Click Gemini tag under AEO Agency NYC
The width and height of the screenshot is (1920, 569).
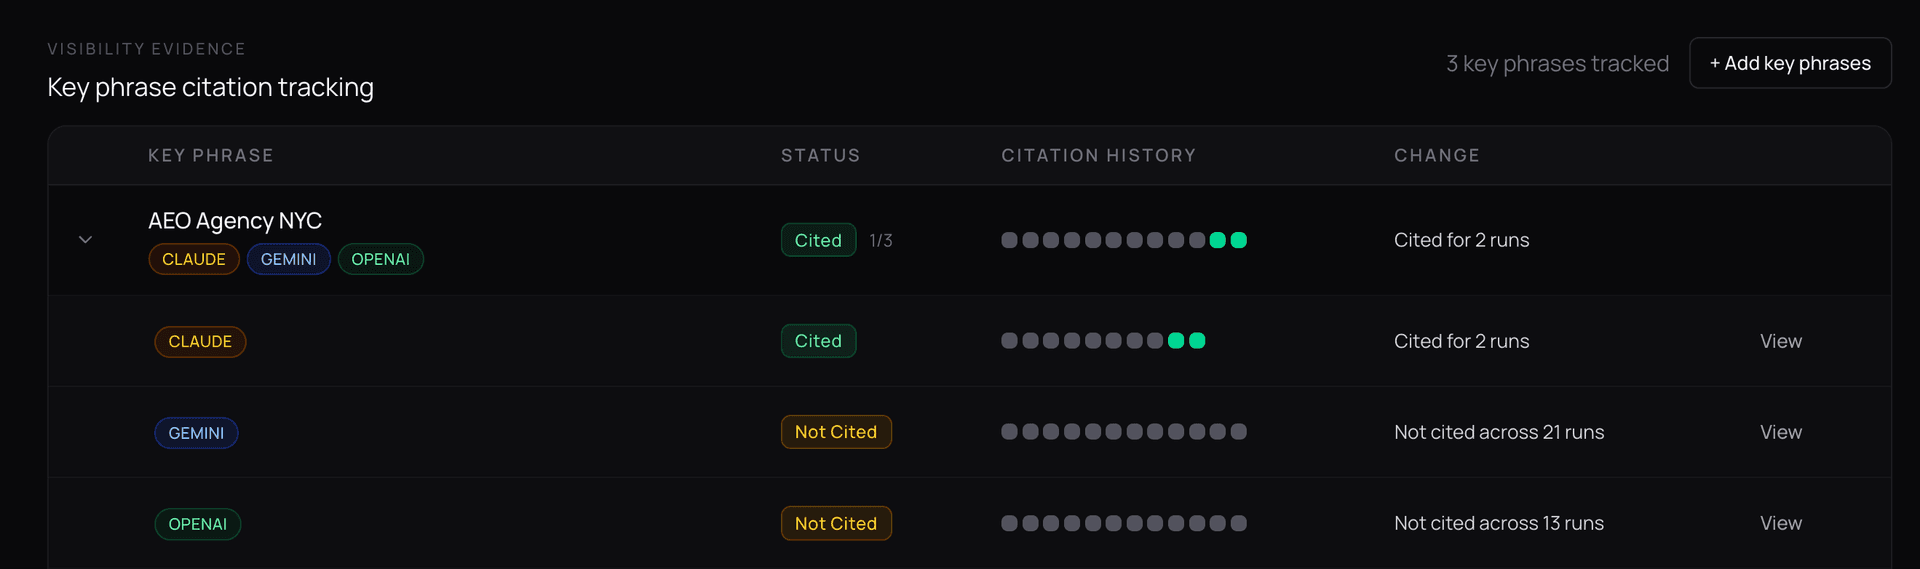click(288, 259)
